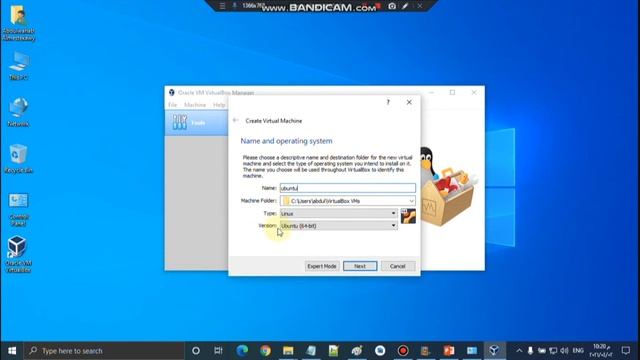The height and width of the screenshot is (360, 640).
Task: Click the back arrow in Create Virtual Machine
Action: [236, 120]
